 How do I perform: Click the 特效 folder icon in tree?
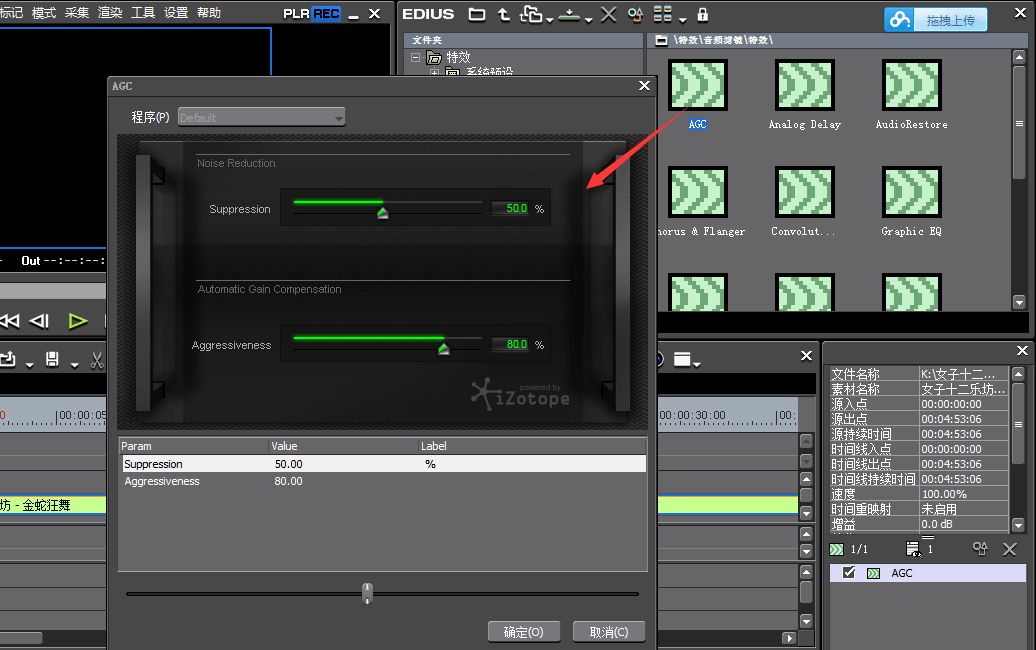(434, 57)
